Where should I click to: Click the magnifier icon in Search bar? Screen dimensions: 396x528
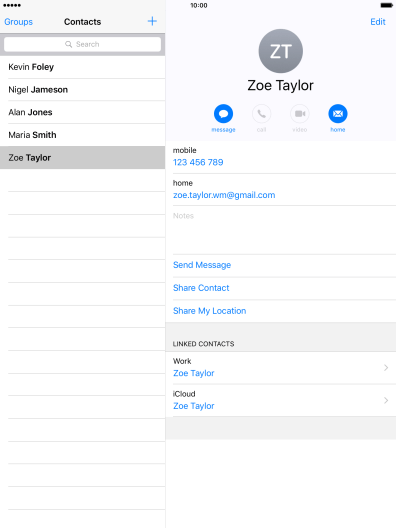click(x=68, y=44)
